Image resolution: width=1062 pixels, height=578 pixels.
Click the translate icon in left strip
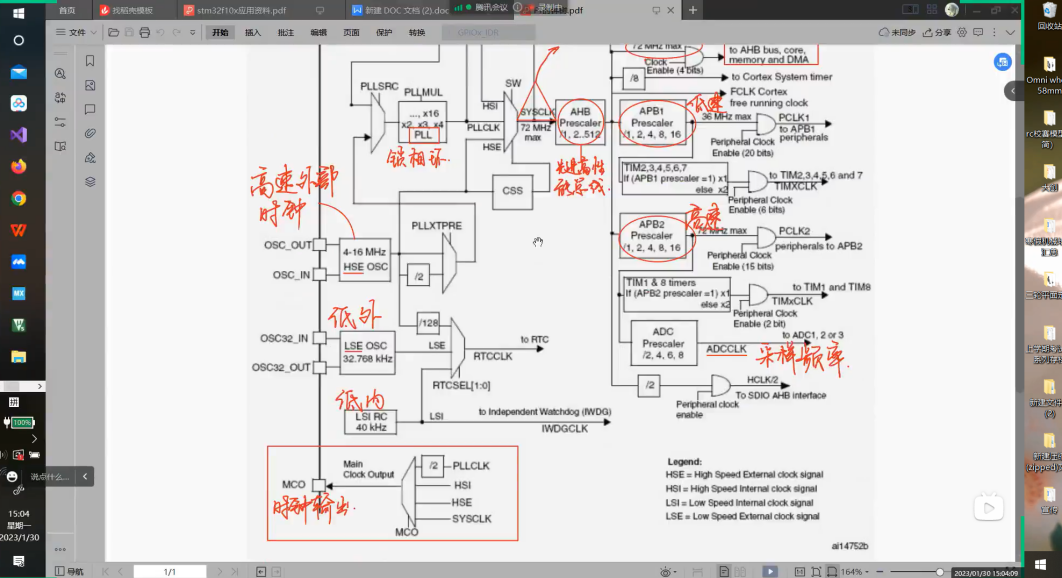pos(61,98)
